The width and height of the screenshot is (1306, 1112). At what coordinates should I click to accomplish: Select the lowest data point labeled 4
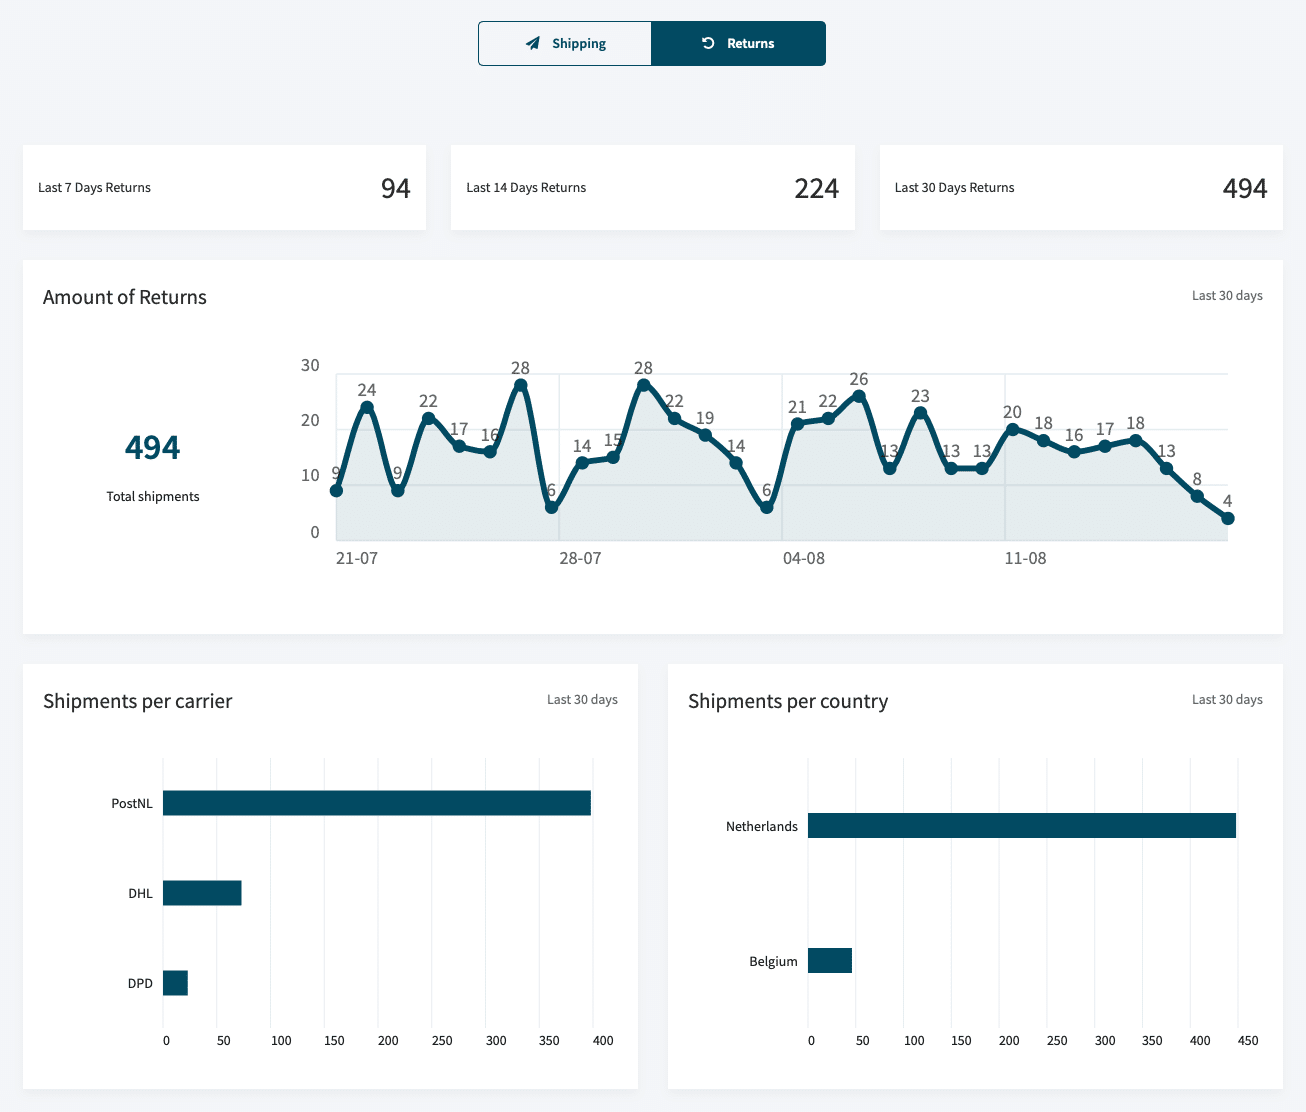(x=1228, y=518)
